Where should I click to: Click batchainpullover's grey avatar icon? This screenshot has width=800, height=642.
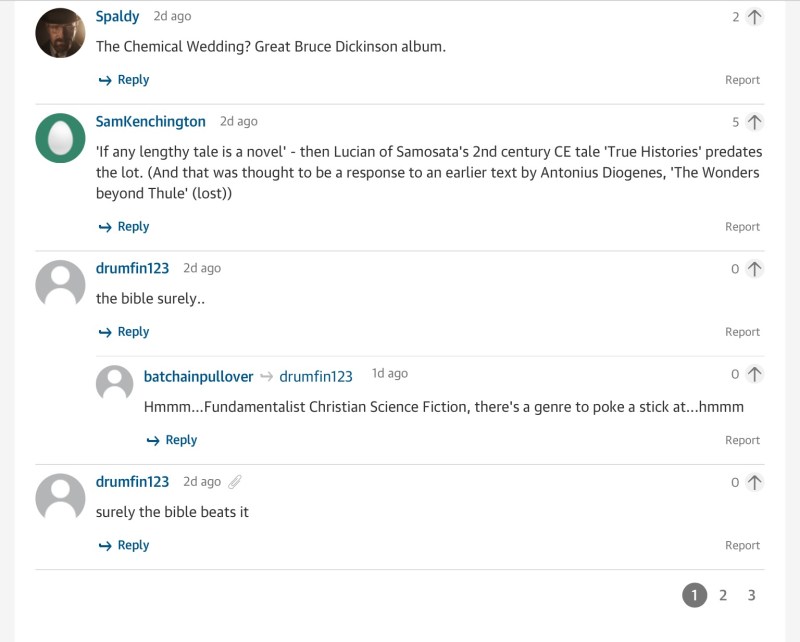(x=115, y=385)
